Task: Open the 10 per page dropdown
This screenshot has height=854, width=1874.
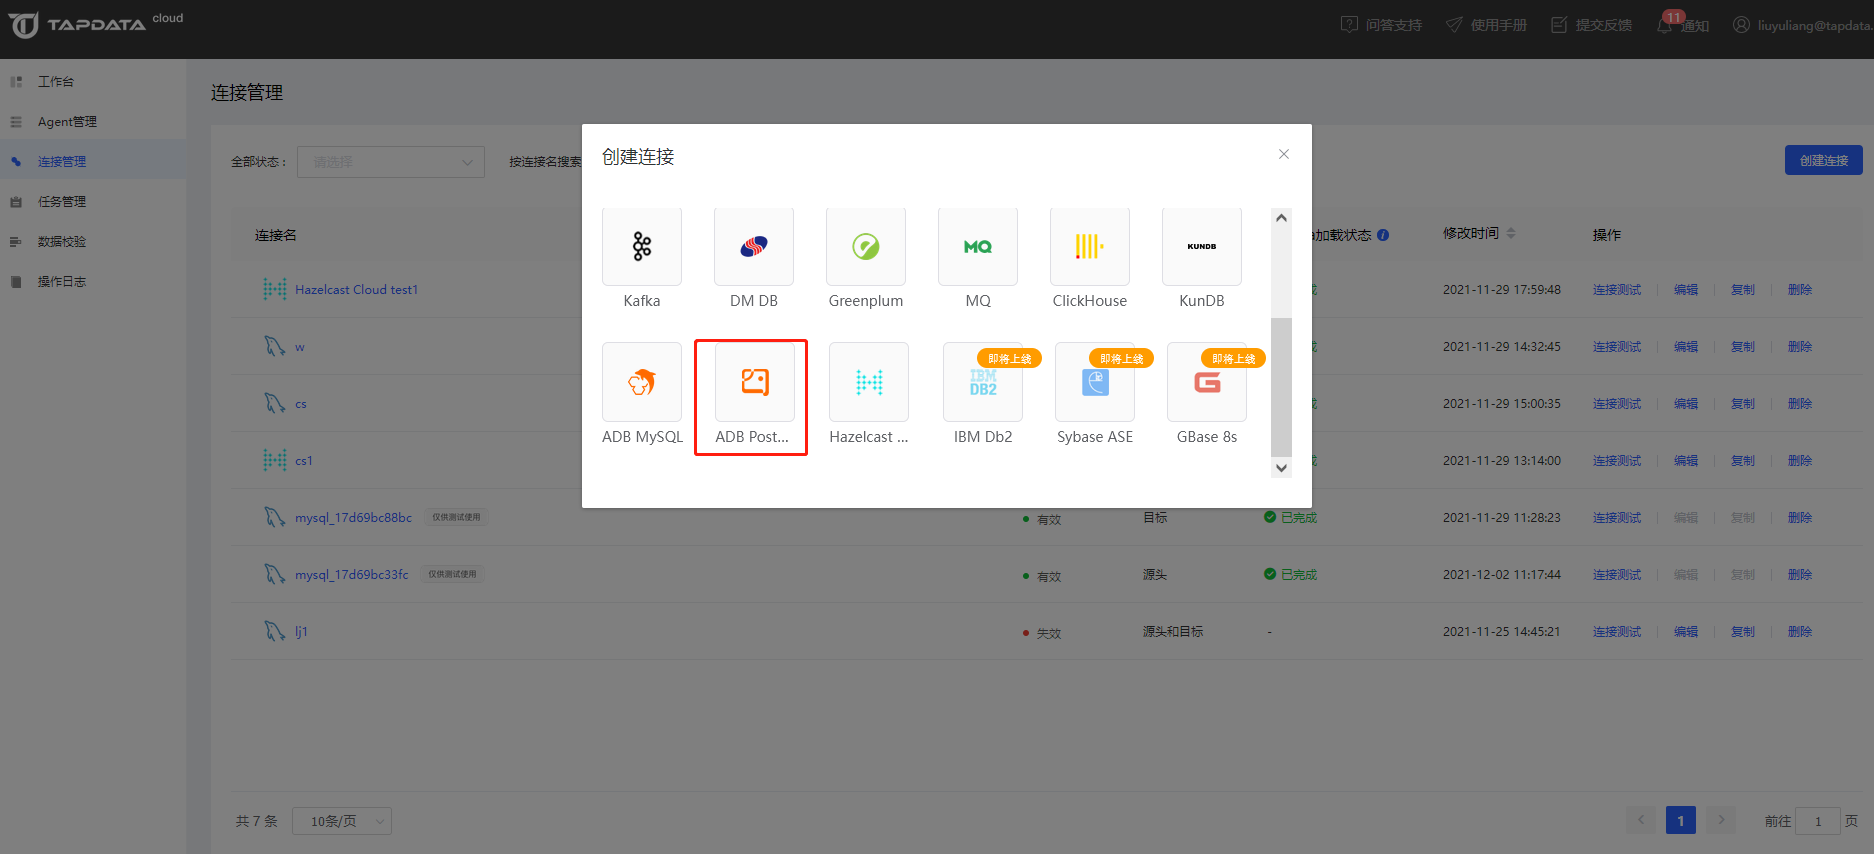Action: coord(342,821)
